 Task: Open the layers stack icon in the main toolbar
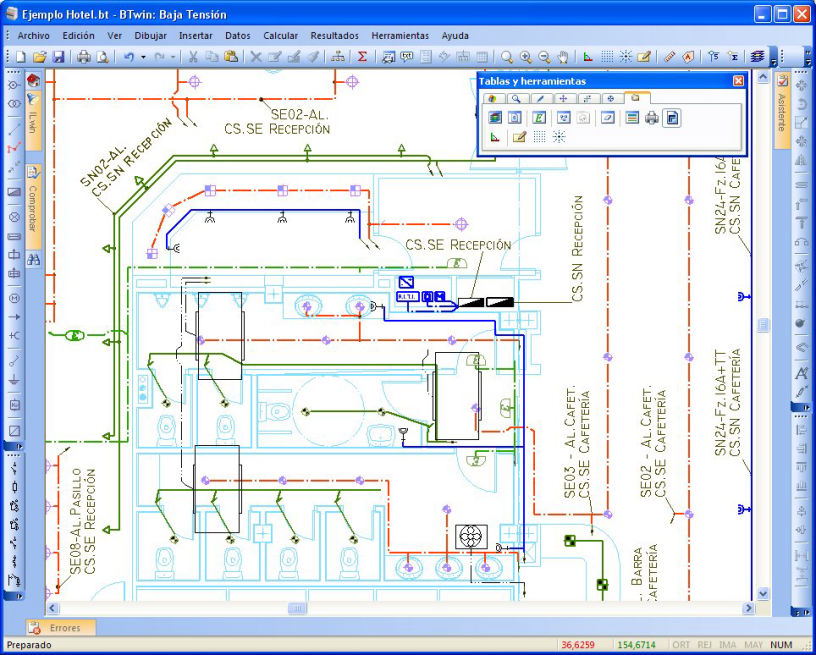(x=758, y=57)
